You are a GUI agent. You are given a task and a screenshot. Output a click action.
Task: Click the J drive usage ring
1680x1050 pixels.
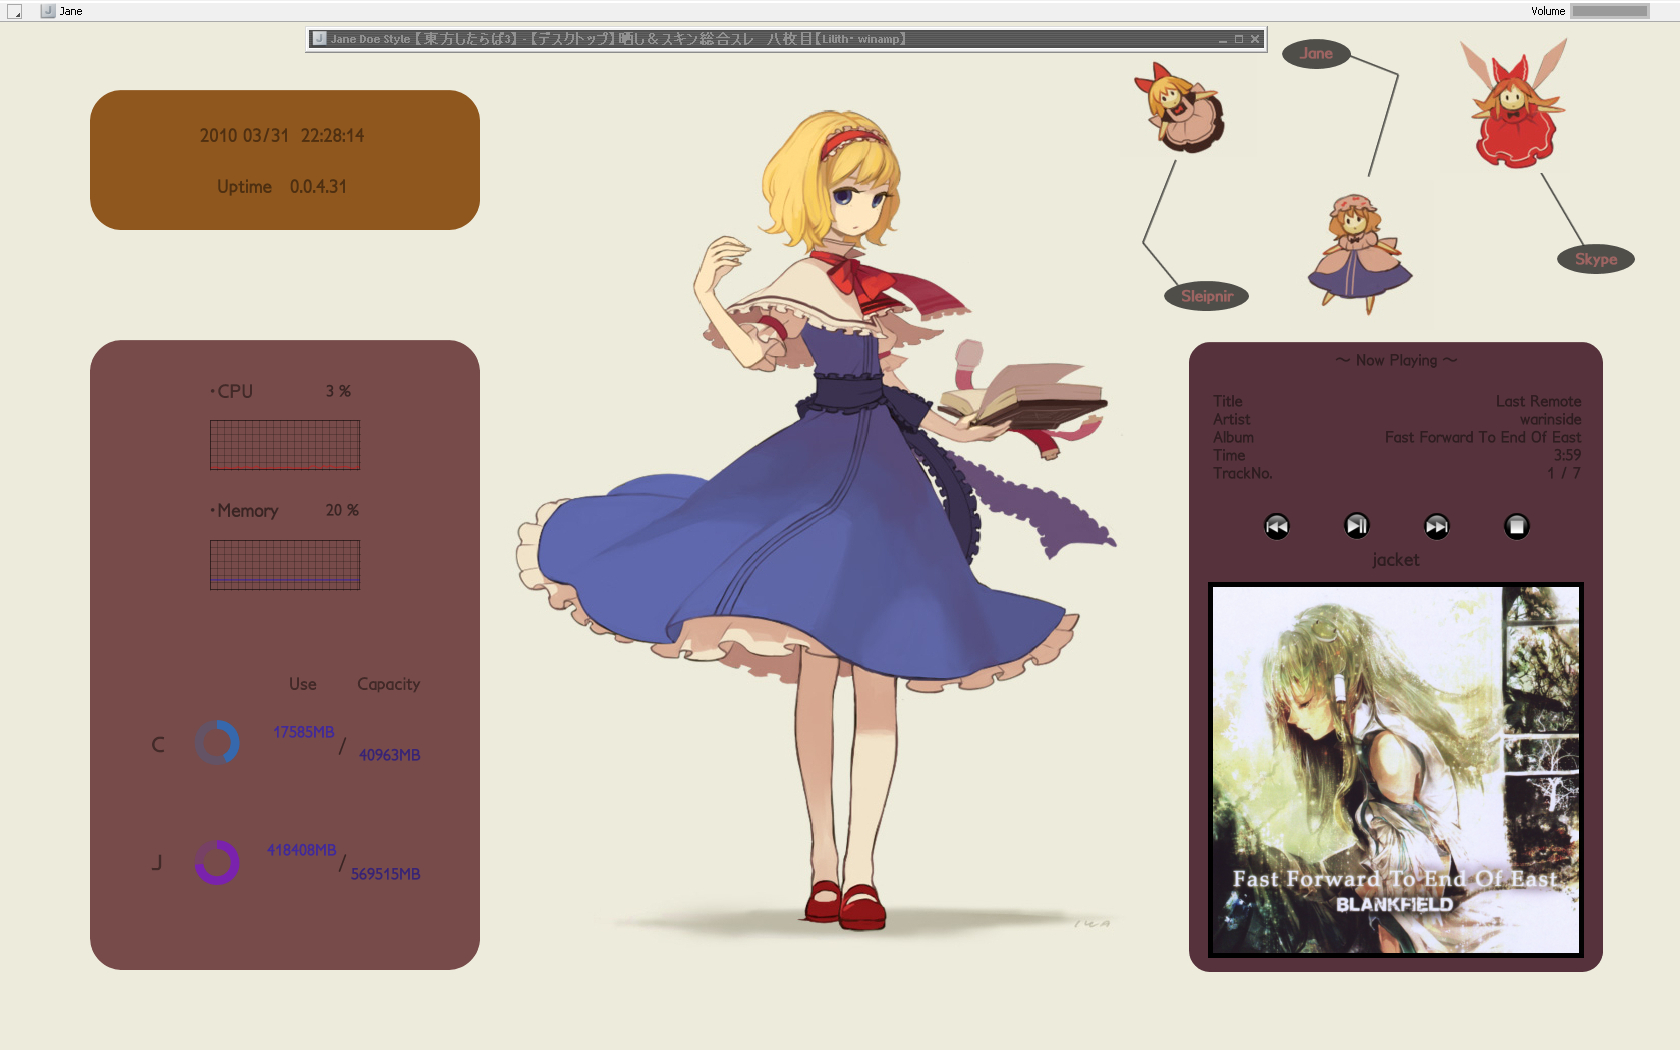point(217,862)
